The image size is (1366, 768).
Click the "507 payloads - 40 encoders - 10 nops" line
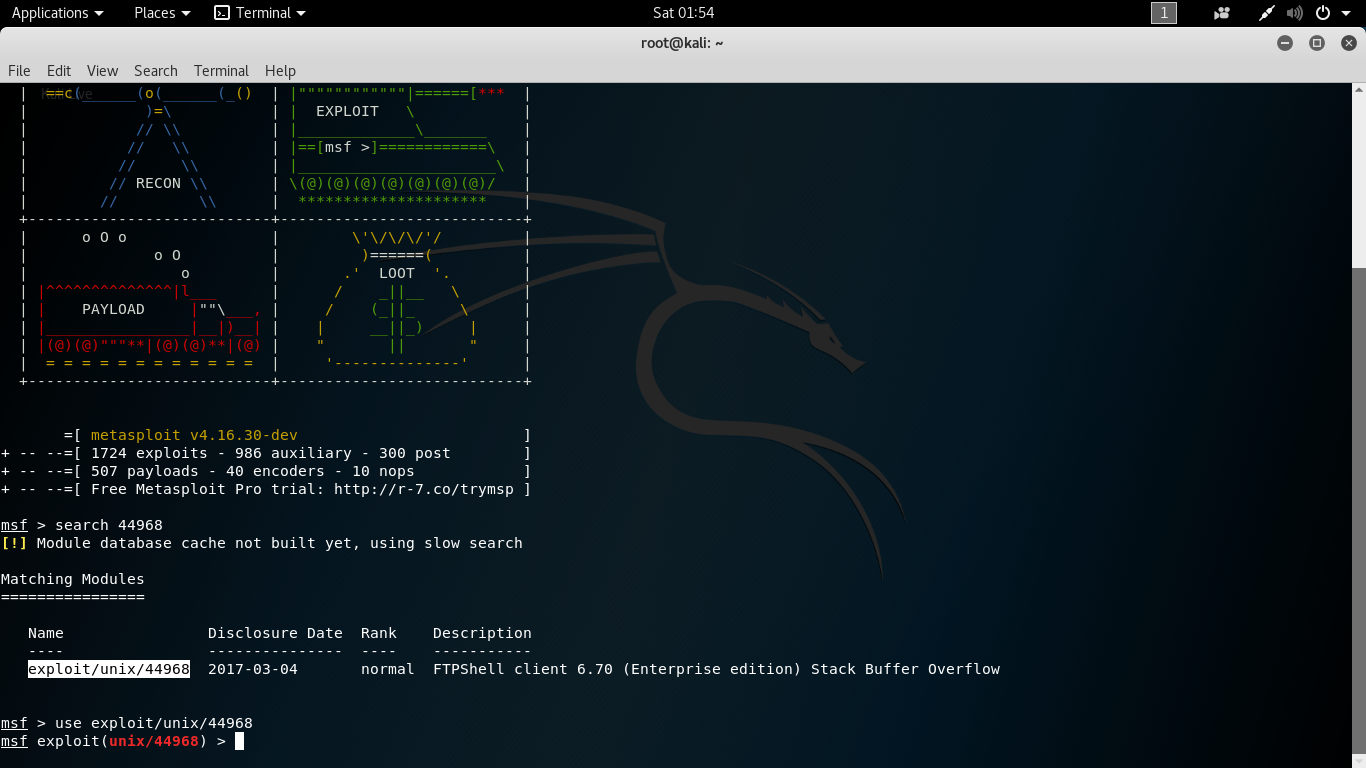pyautogui.click(x=253, y=471)
